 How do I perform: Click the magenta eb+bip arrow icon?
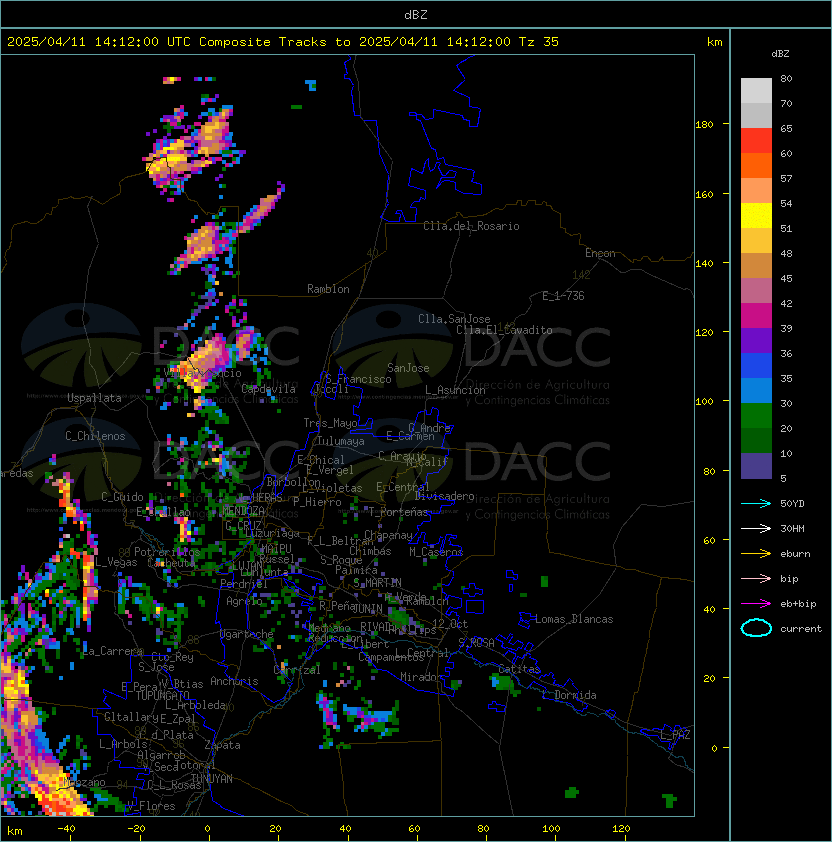(x=756, y=604)
